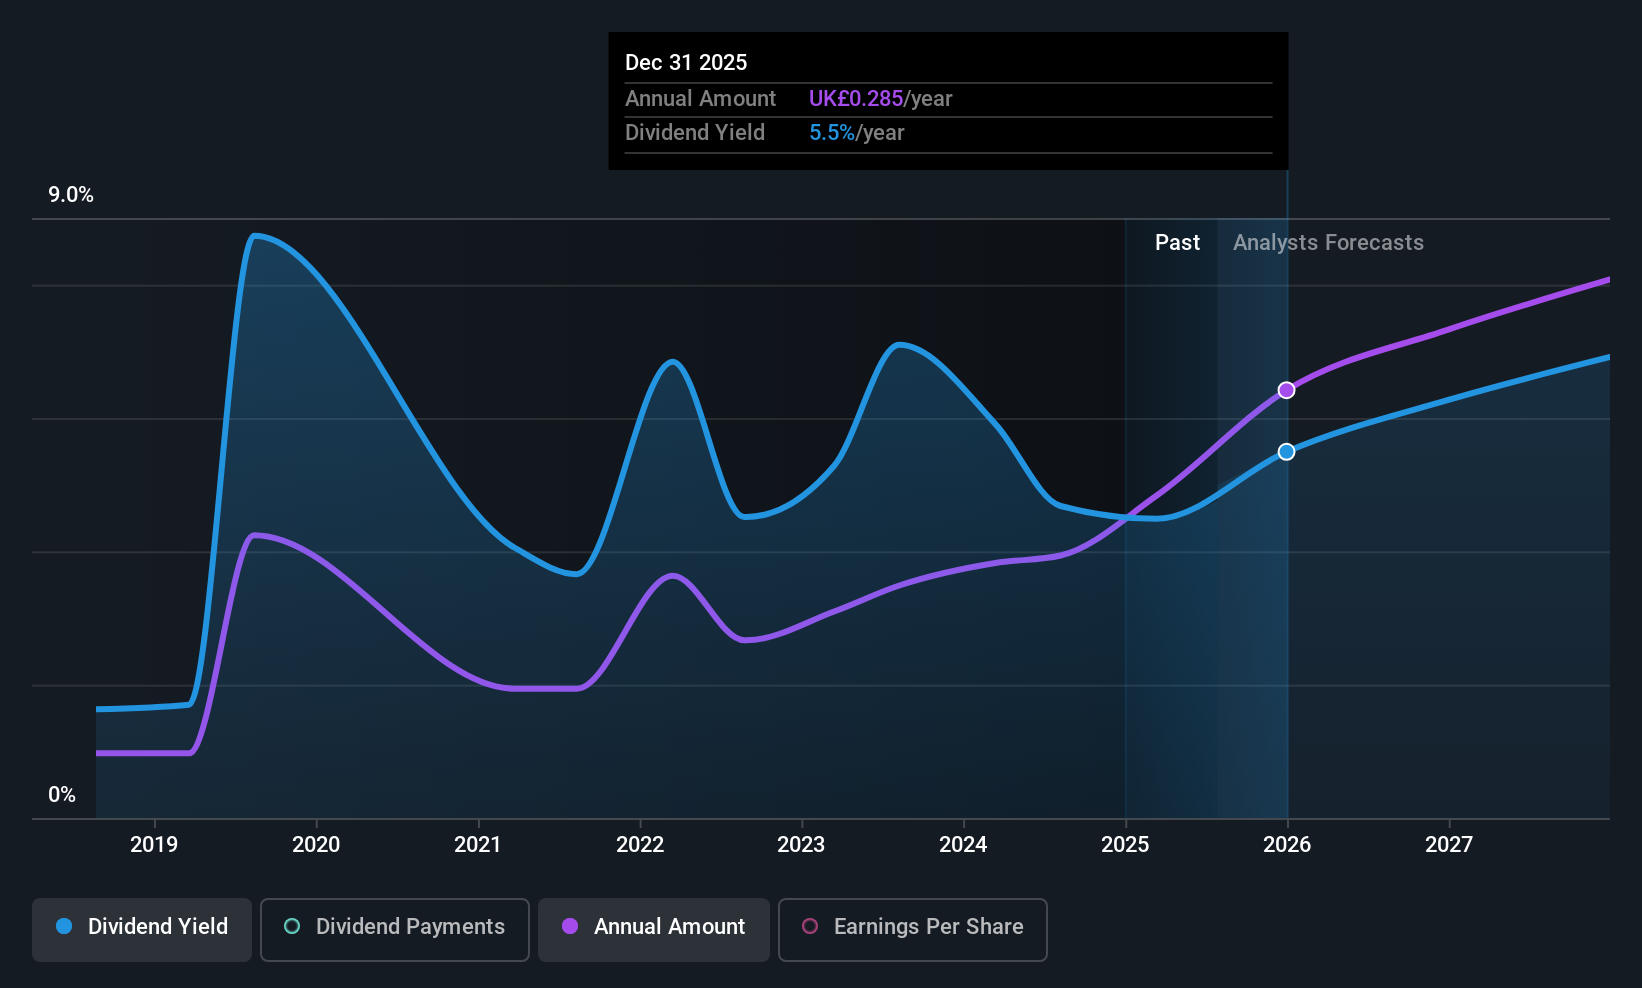
Task: Click the Dec 31 2025 tooltip date
Action: (686, 63)
